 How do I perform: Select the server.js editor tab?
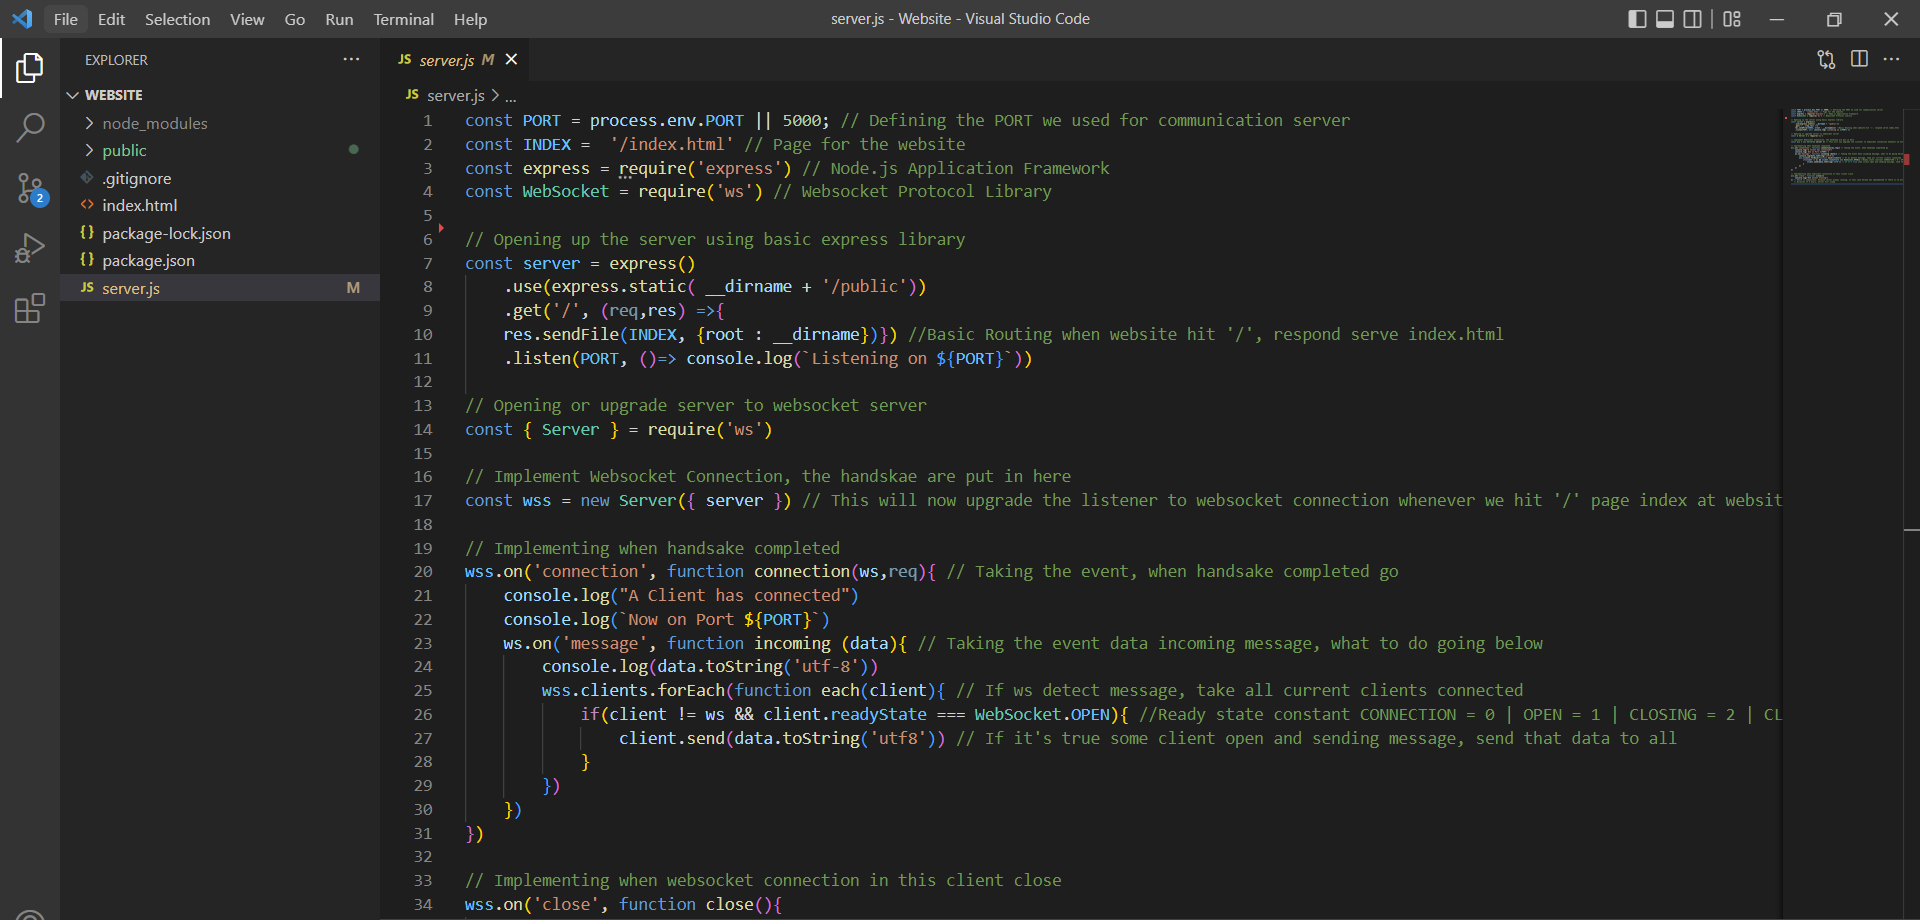coord(456,60)
